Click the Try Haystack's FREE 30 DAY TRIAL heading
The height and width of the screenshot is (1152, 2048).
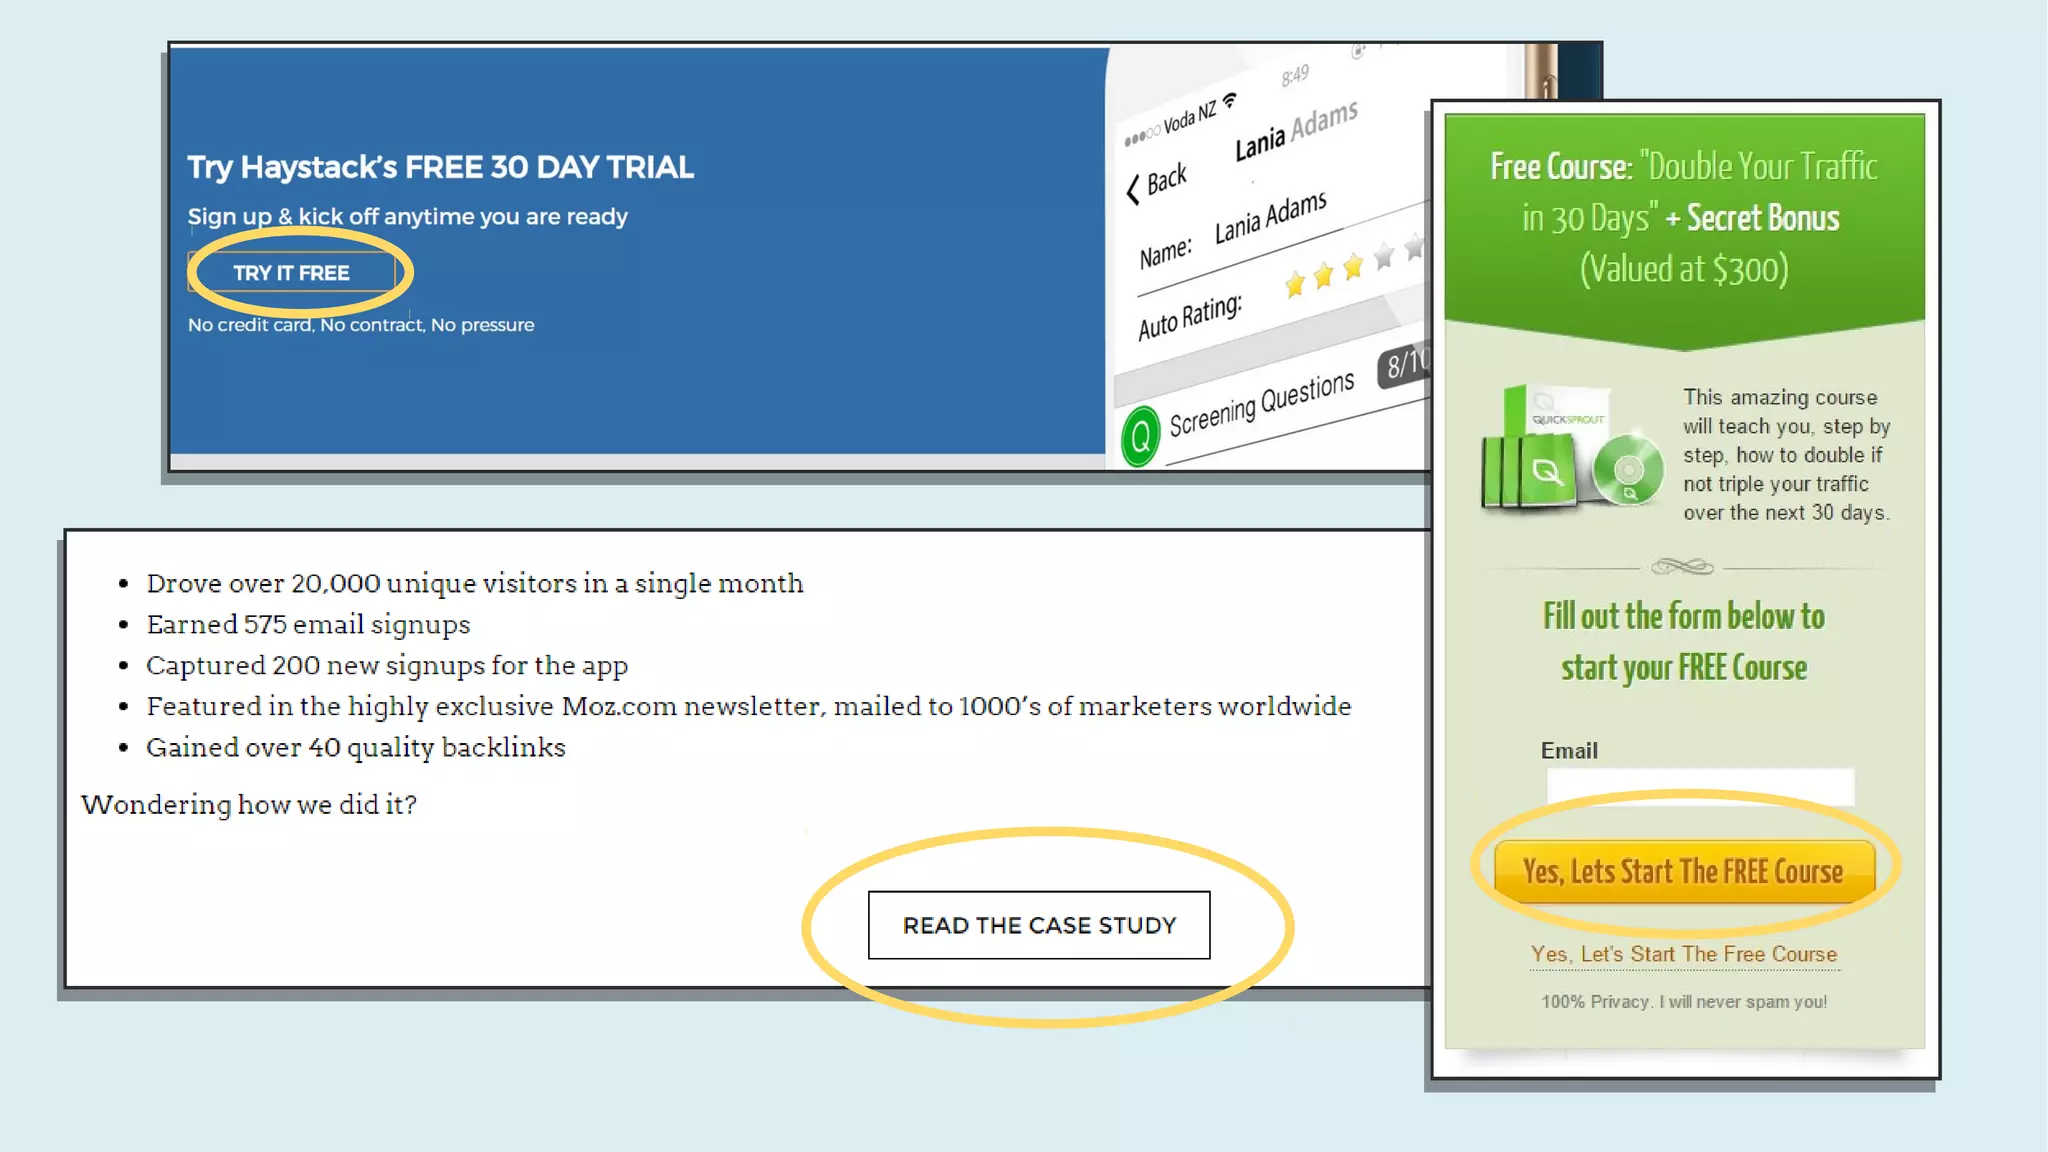point(440,167)
